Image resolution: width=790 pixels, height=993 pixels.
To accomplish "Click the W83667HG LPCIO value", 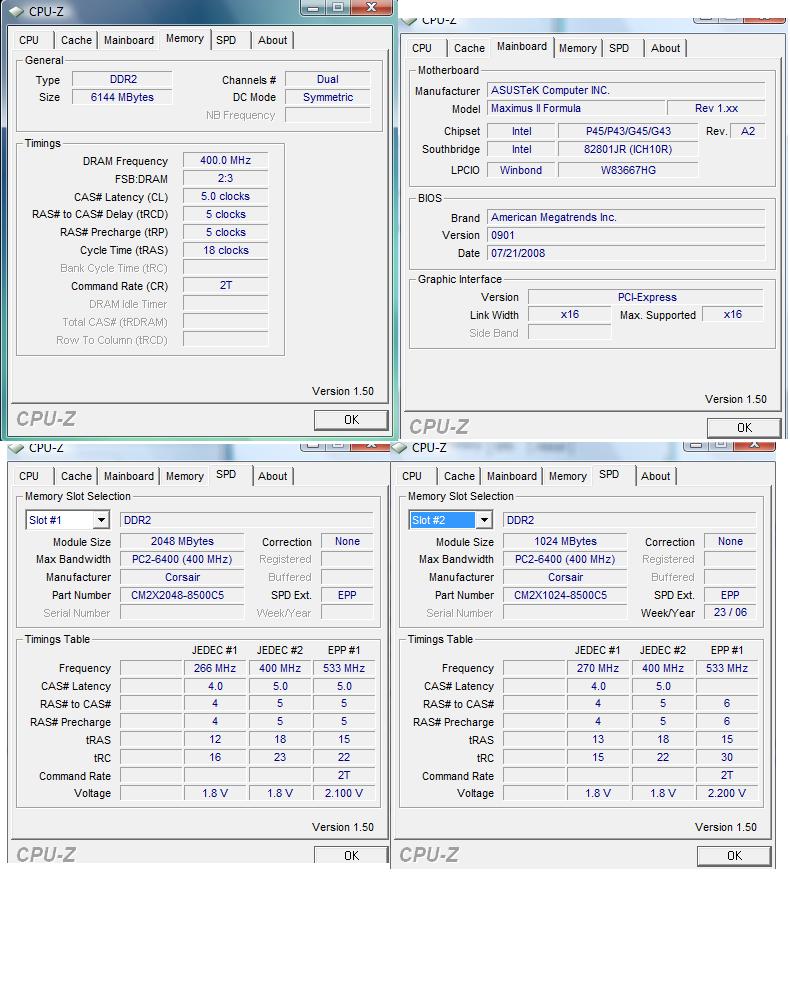I will tap(628, 170).
